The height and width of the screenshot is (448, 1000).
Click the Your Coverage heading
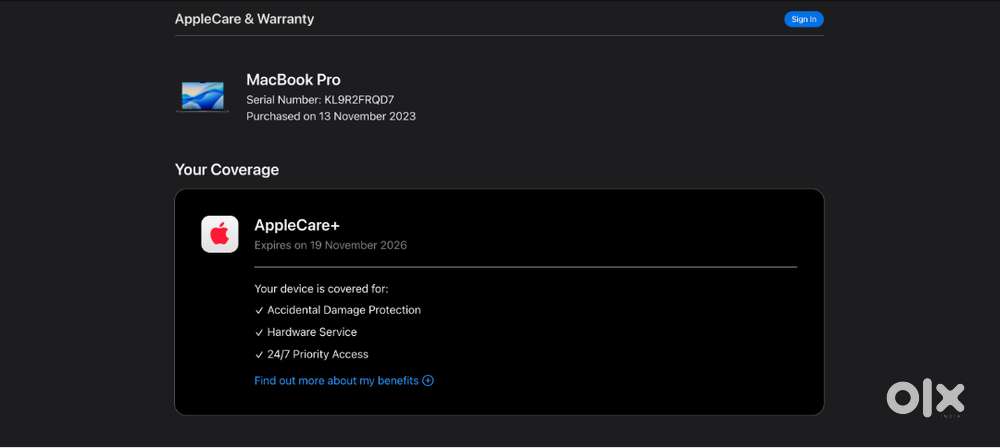pyautogui.click(x=227, y=170)
